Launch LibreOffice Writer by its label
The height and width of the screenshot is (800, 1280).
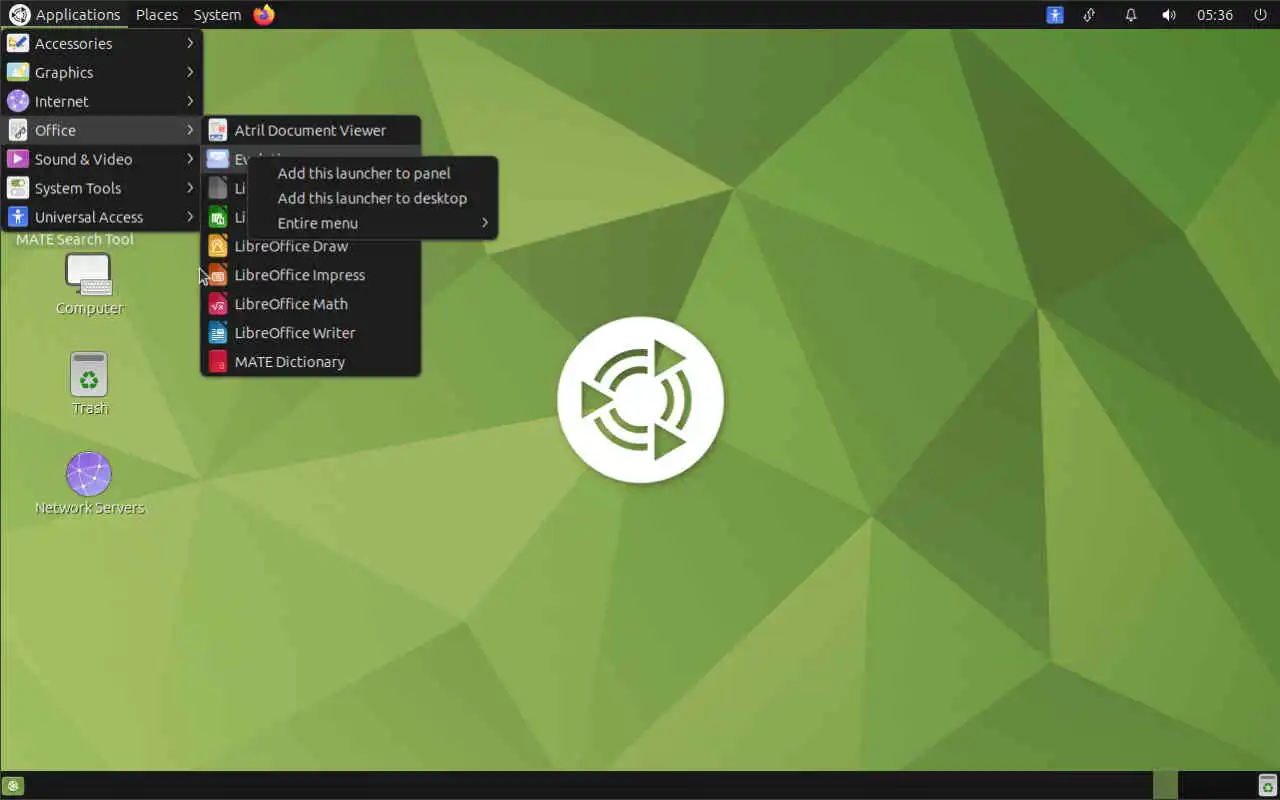click(x=295, y=333)
